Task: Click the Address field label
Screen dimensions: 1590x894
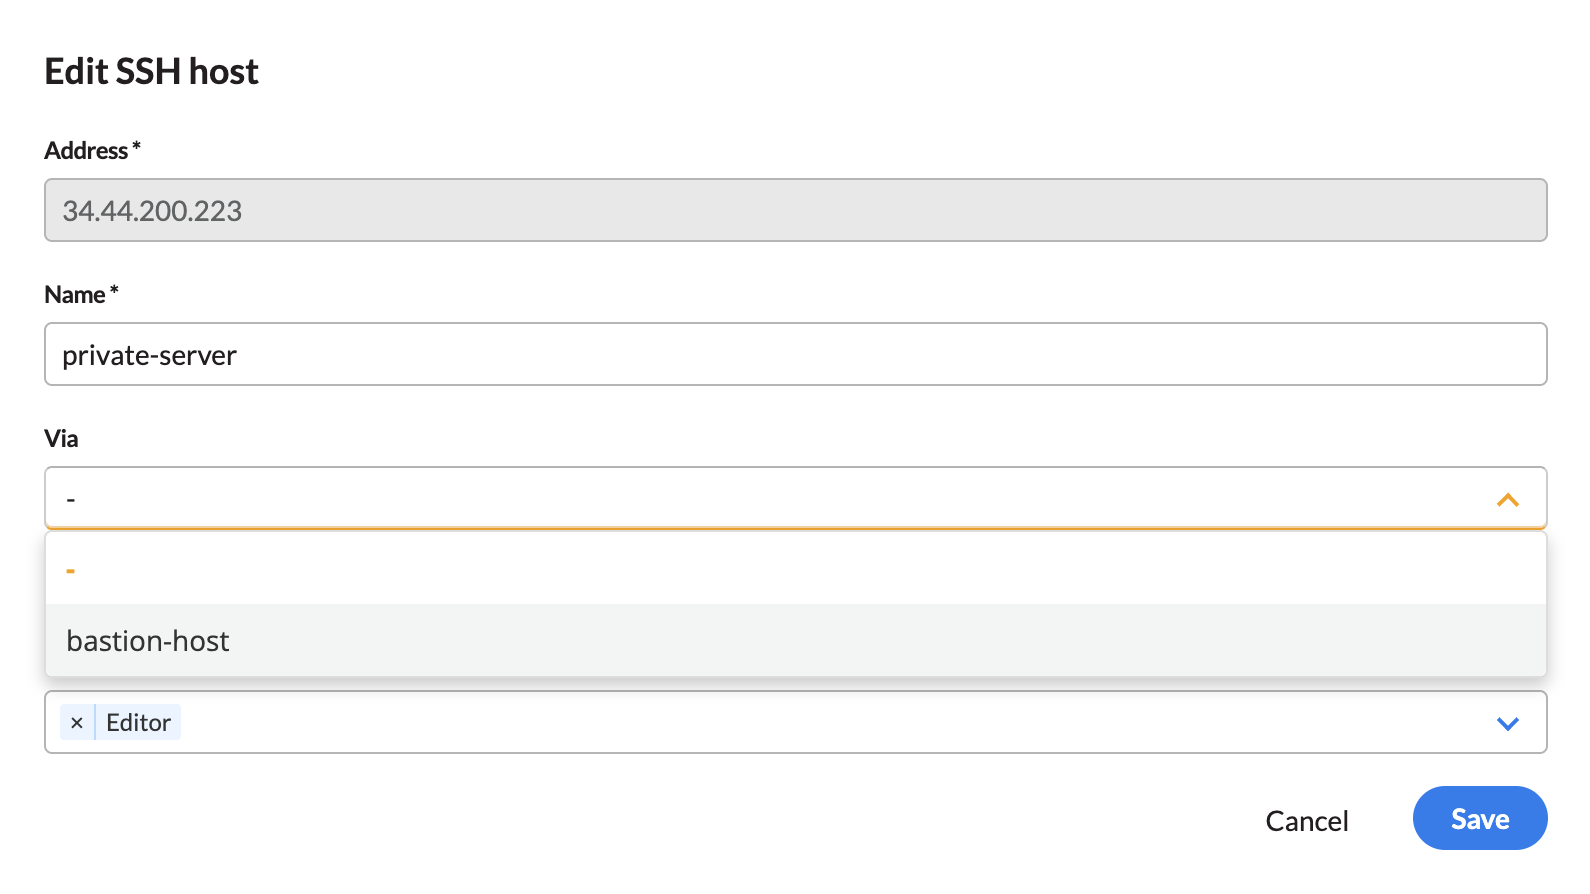Action: coord(86,151)
